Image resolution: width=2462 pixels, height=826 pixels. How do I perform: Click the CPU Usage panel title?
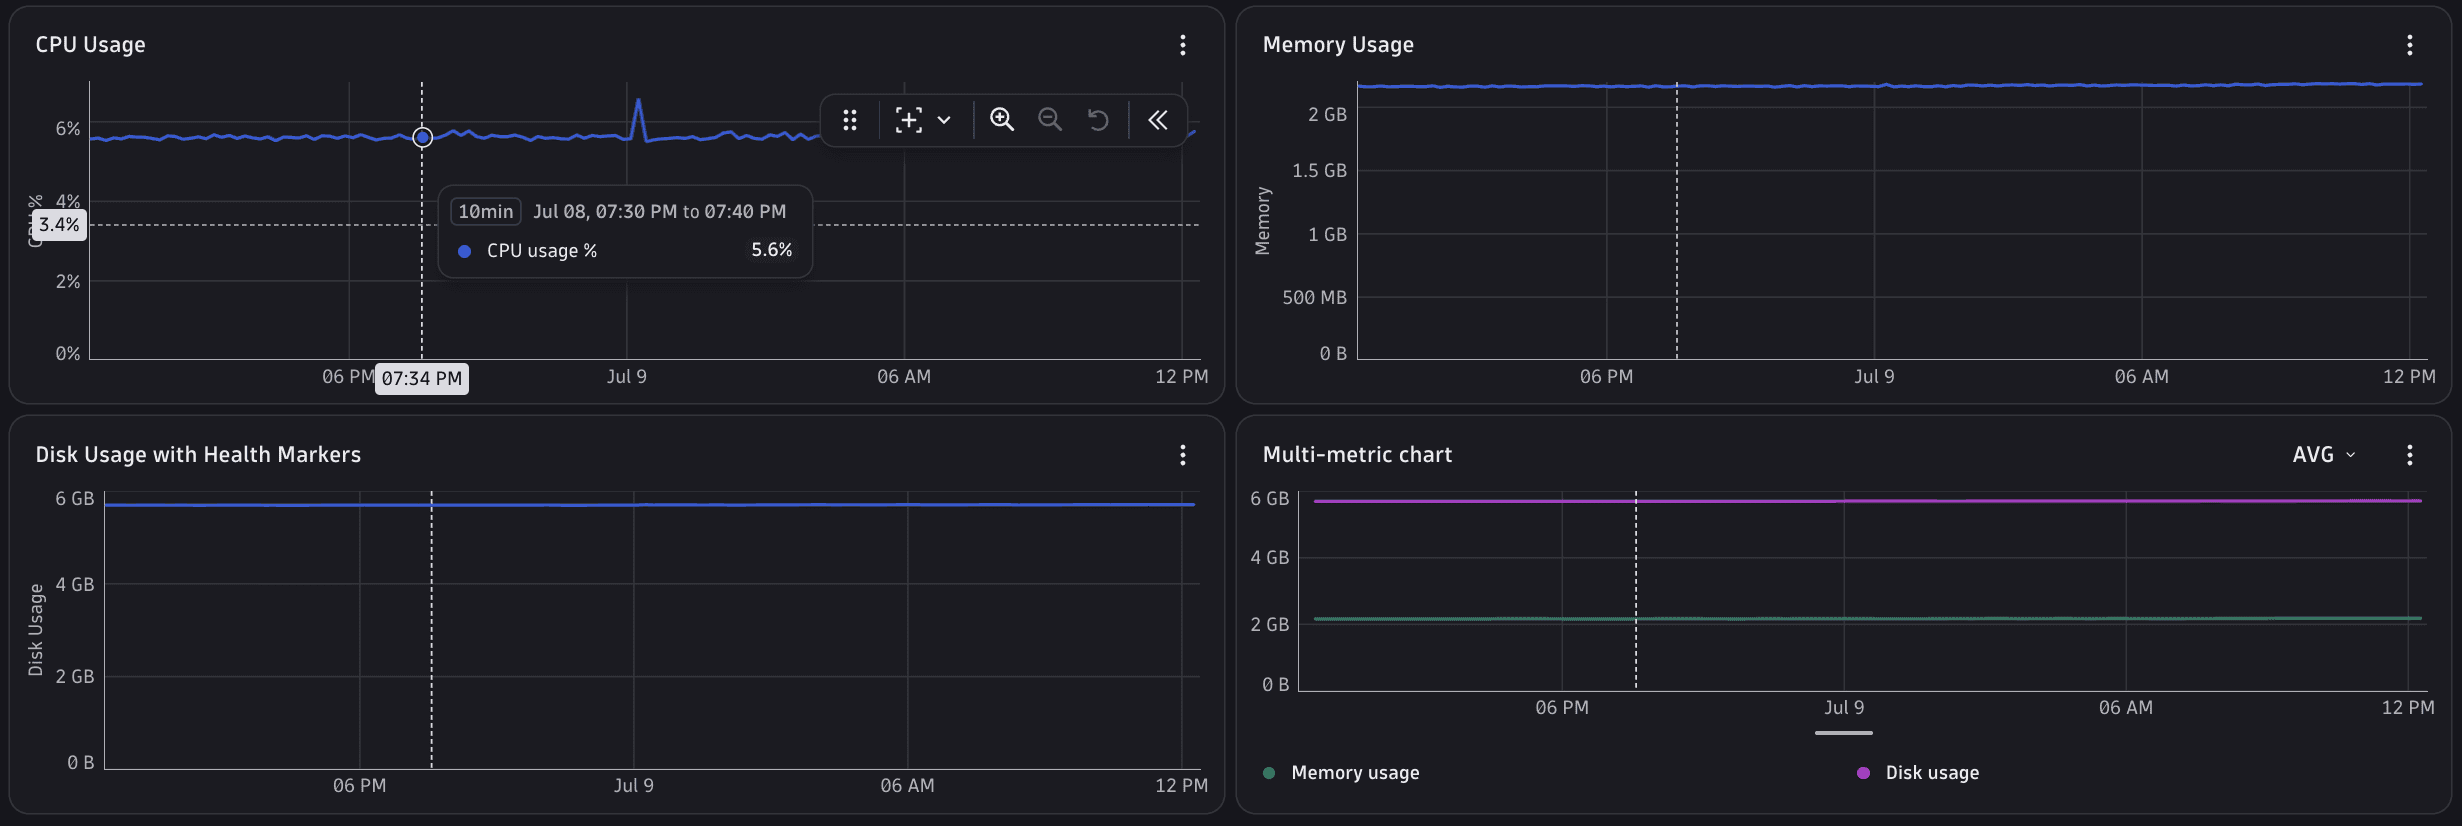pyautogui.click(x=90, y=45)
